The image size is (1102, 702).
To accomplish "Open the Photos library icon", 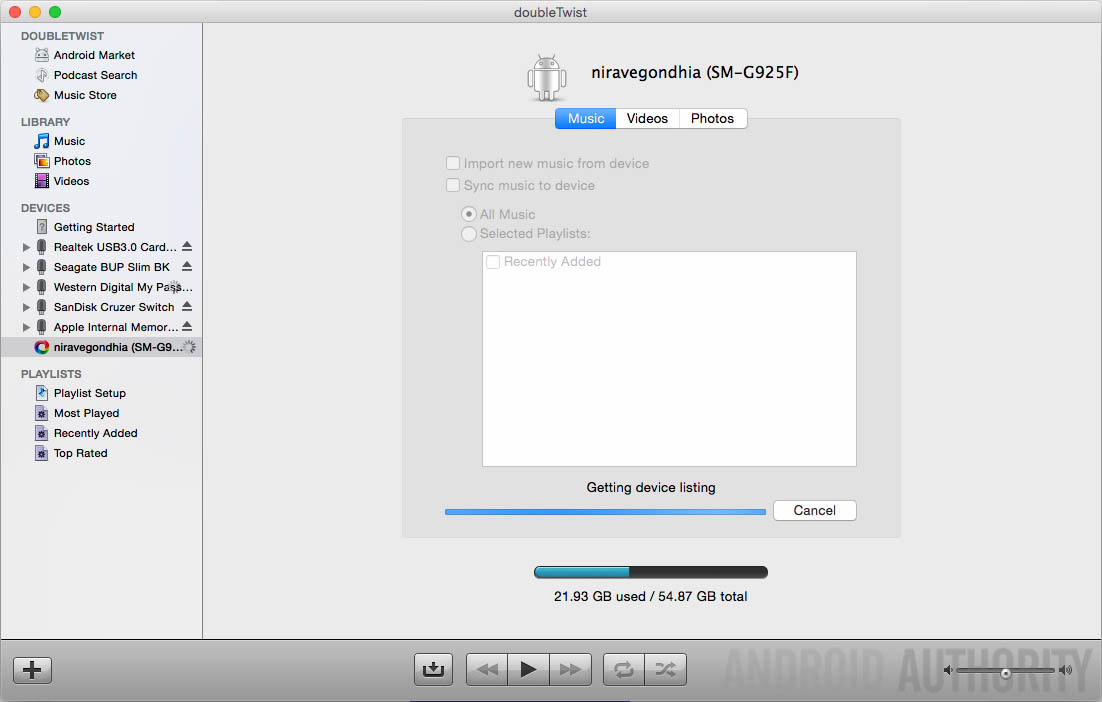I will pyautogui.click(x=41, y=161).
